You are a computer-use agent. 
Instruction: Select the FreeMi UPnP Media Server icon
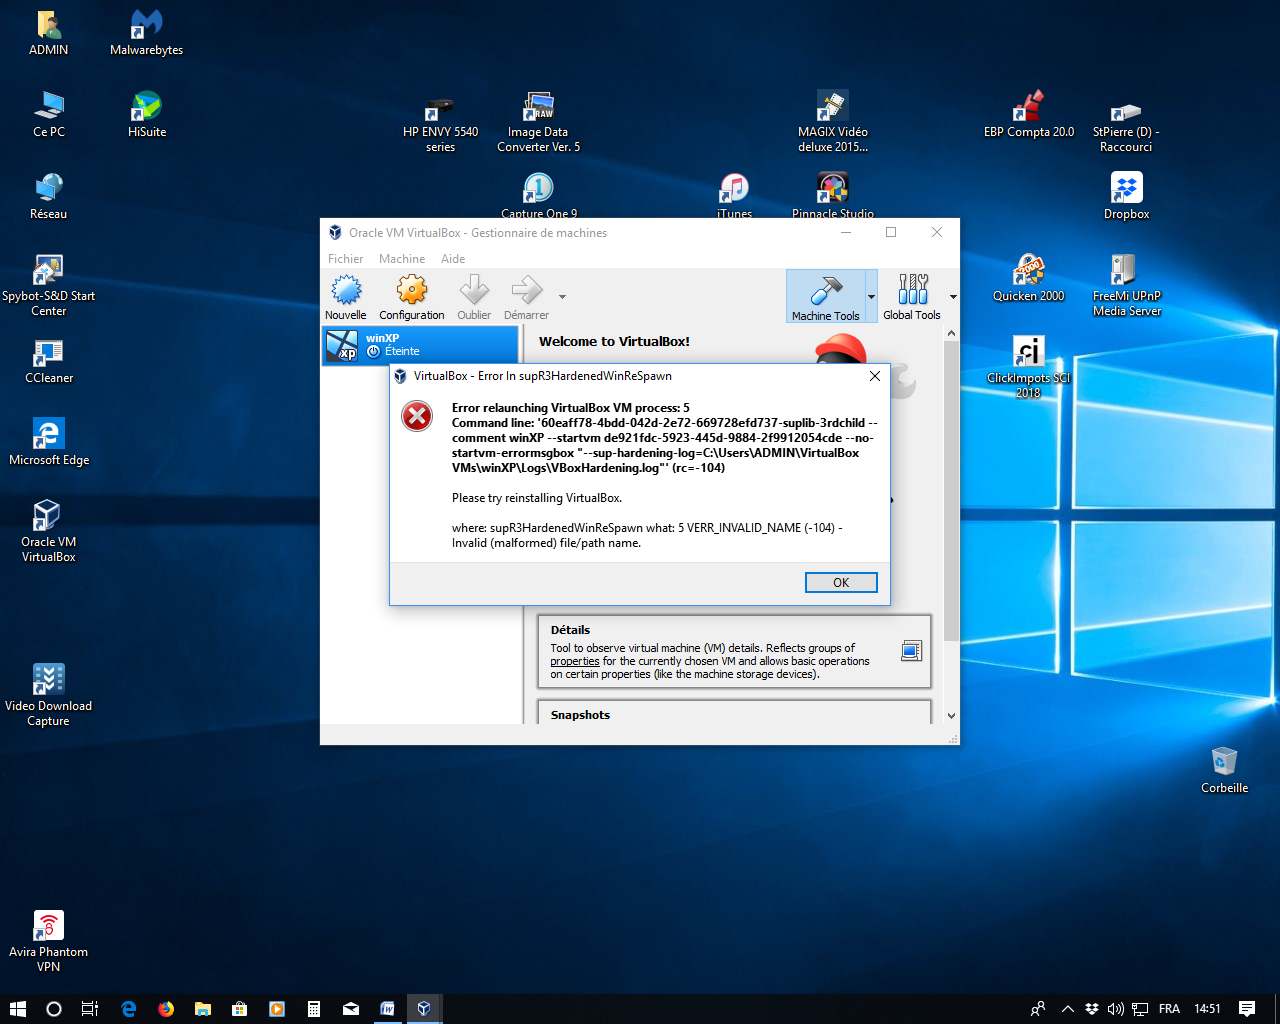tap(1126, 286)
